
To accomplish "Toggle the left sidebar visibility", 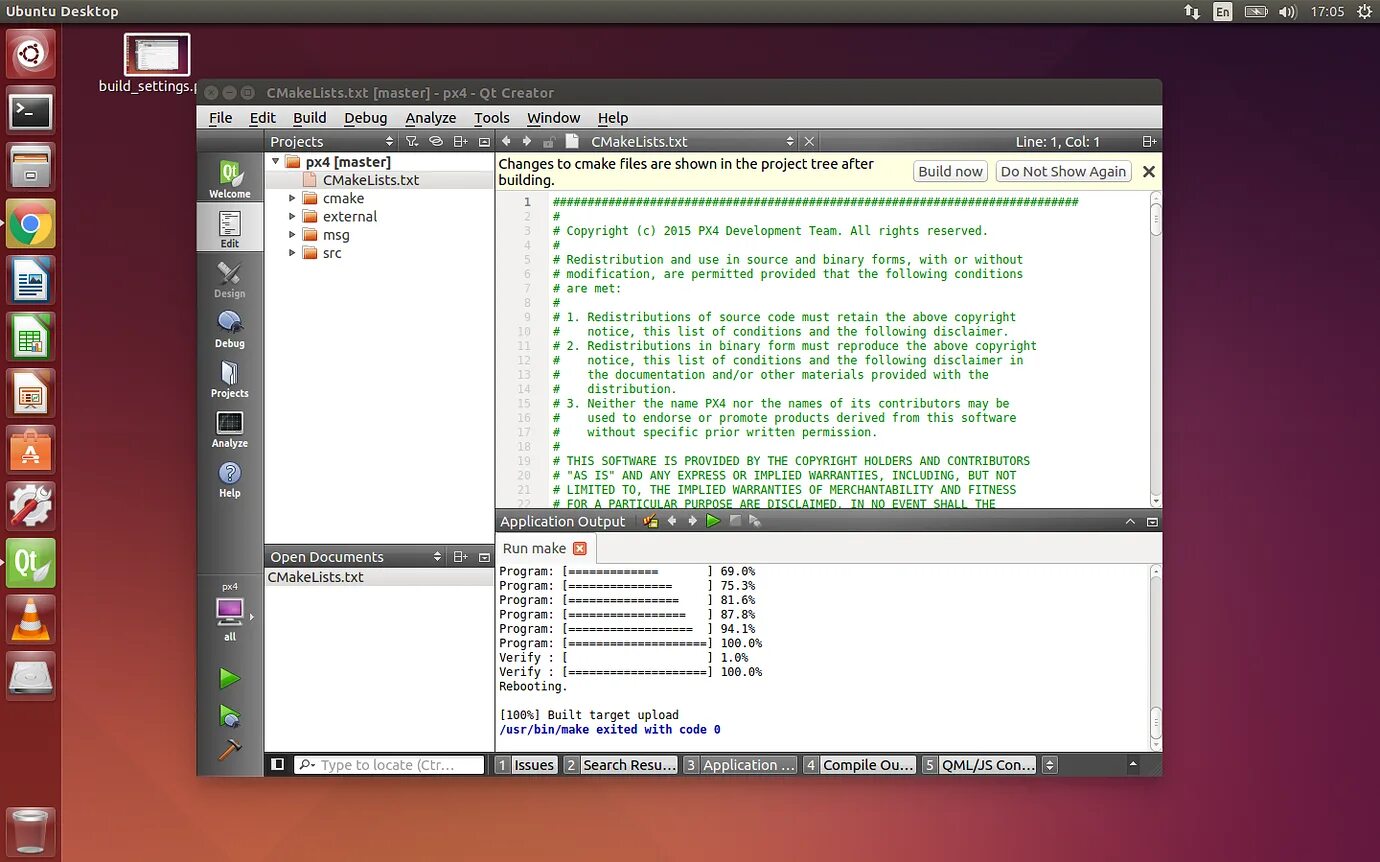I will point(278,764).
